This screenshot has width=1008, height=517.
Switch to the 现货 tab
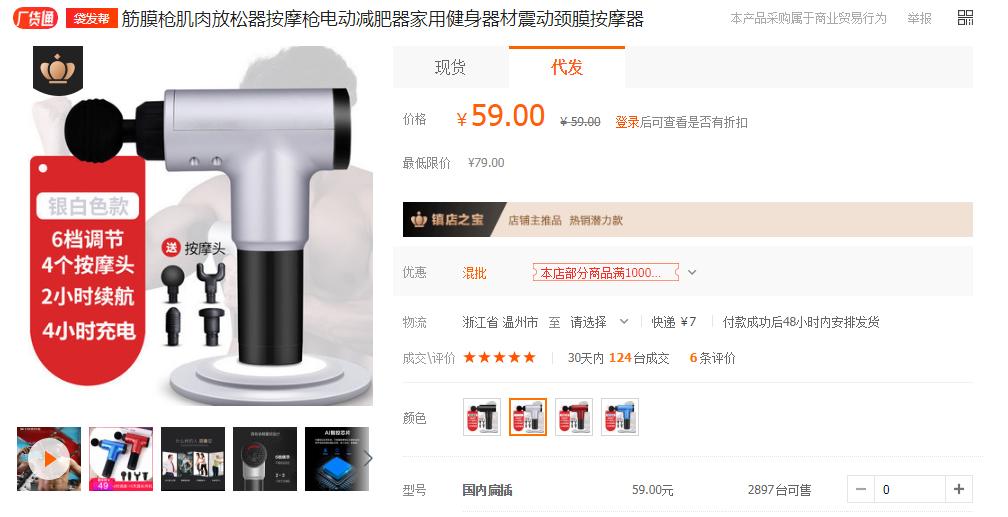point(450,67)
